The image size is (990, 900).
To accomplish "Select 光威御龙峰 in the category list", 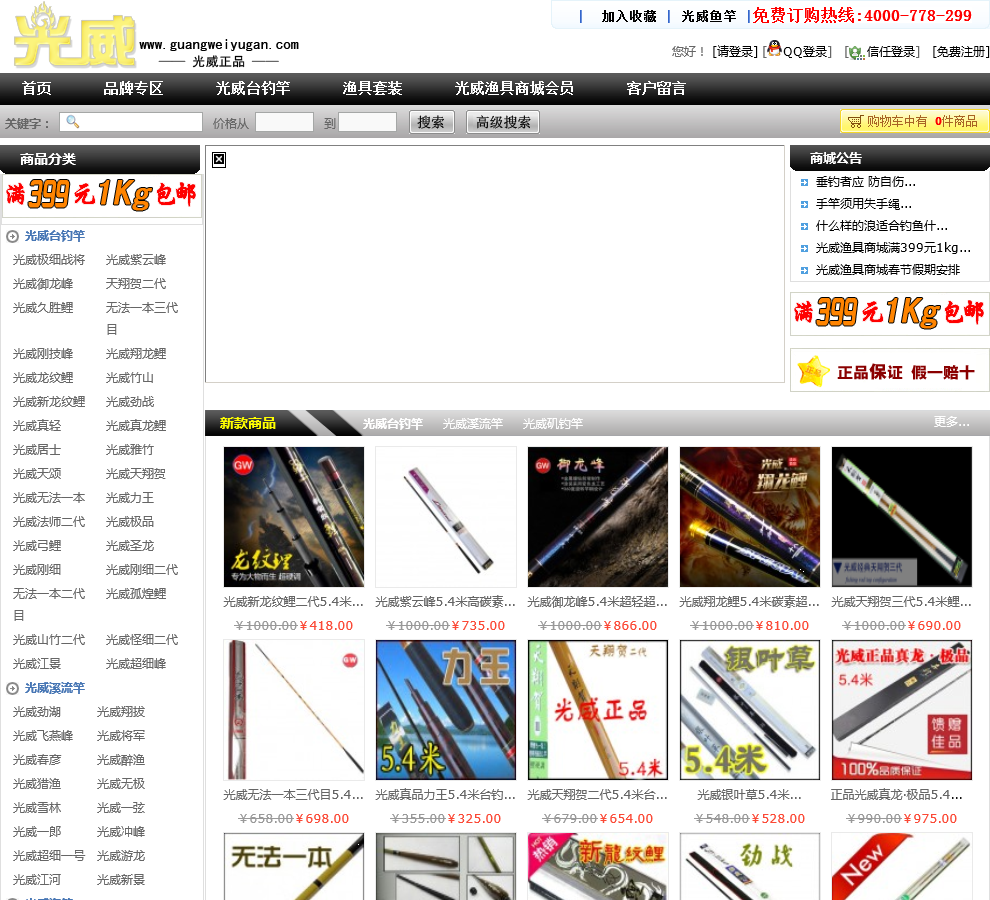I will [43, 284].
